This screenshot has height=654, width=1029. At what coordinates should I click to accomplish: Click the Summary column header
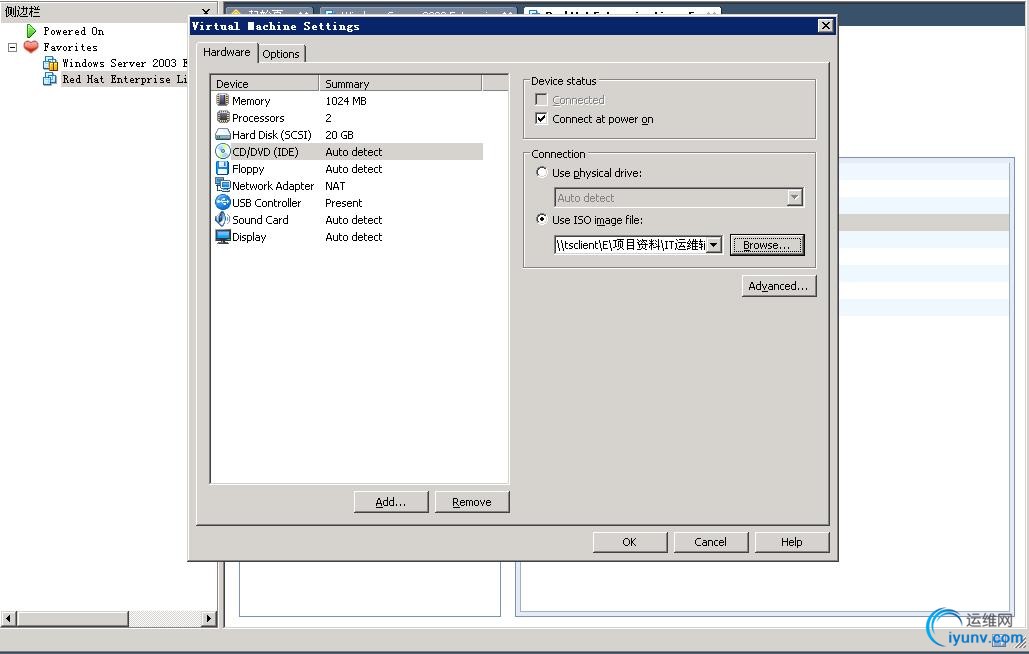(400, 83)
